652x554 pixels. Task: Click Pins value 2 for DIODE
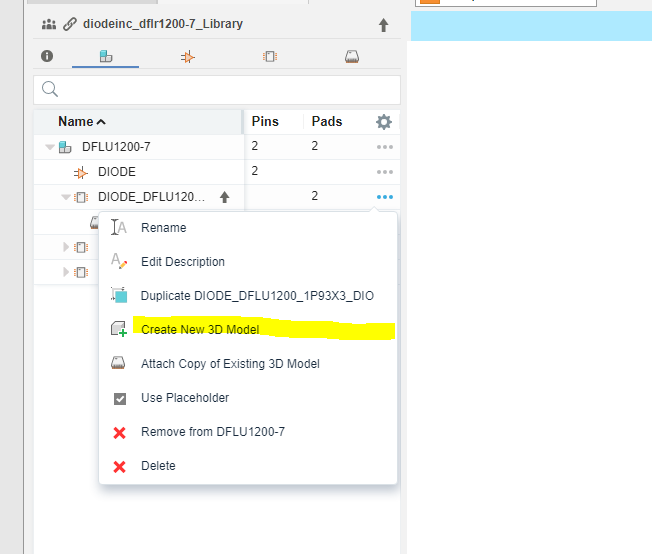pos(254,171)
